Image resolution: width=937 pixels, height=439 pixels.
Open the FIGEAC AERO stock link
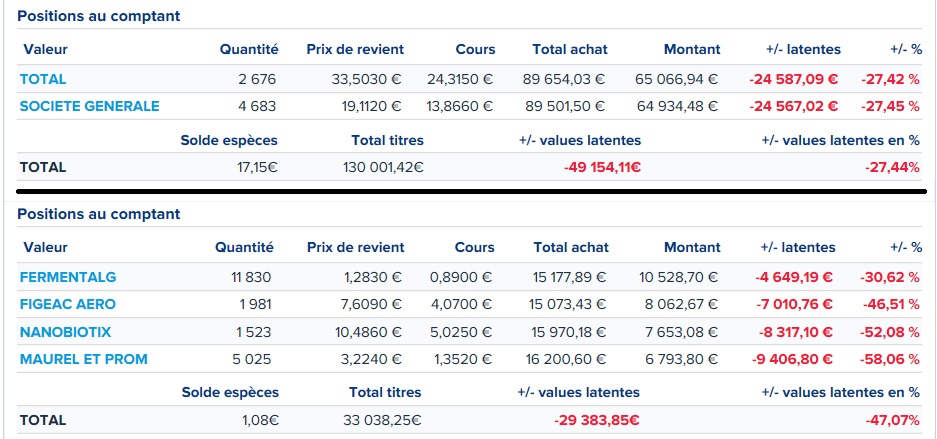(68, 304)
